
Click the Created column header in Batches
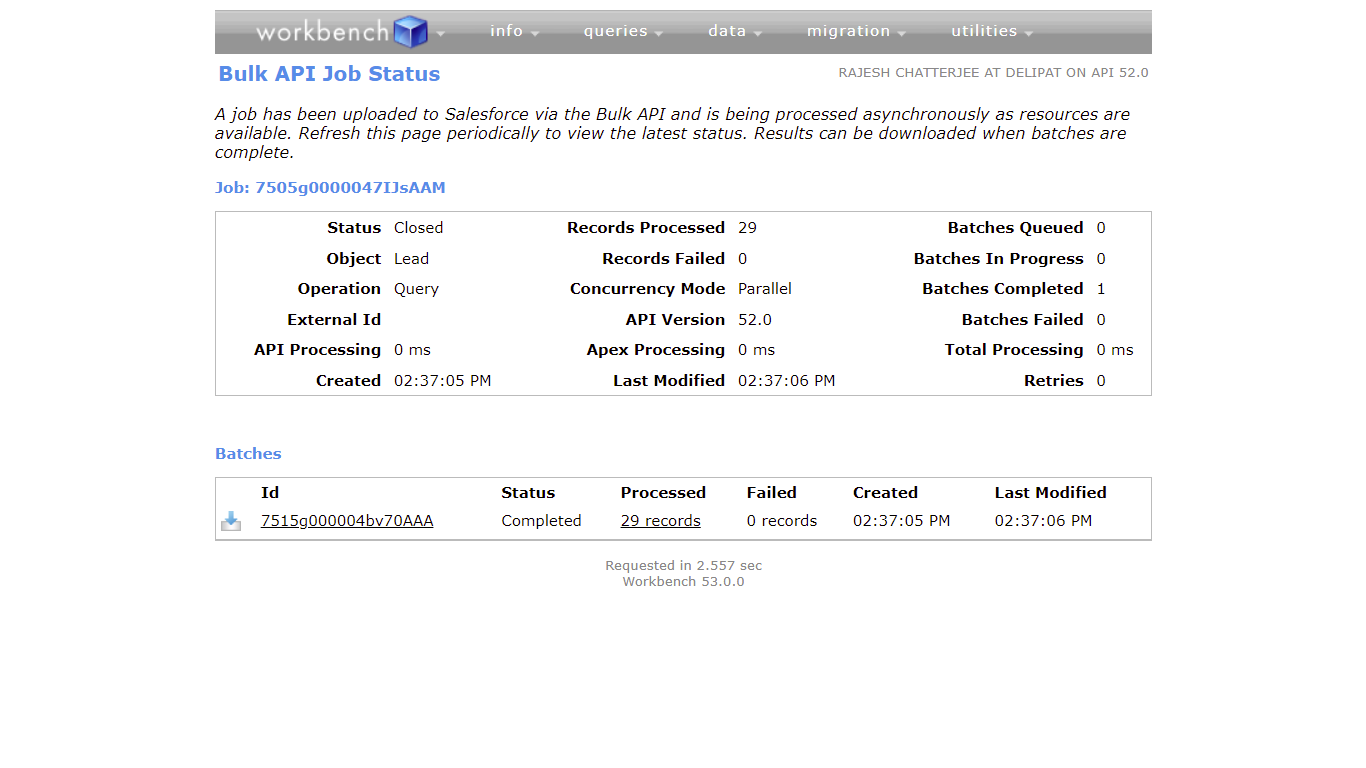(885, 493)
